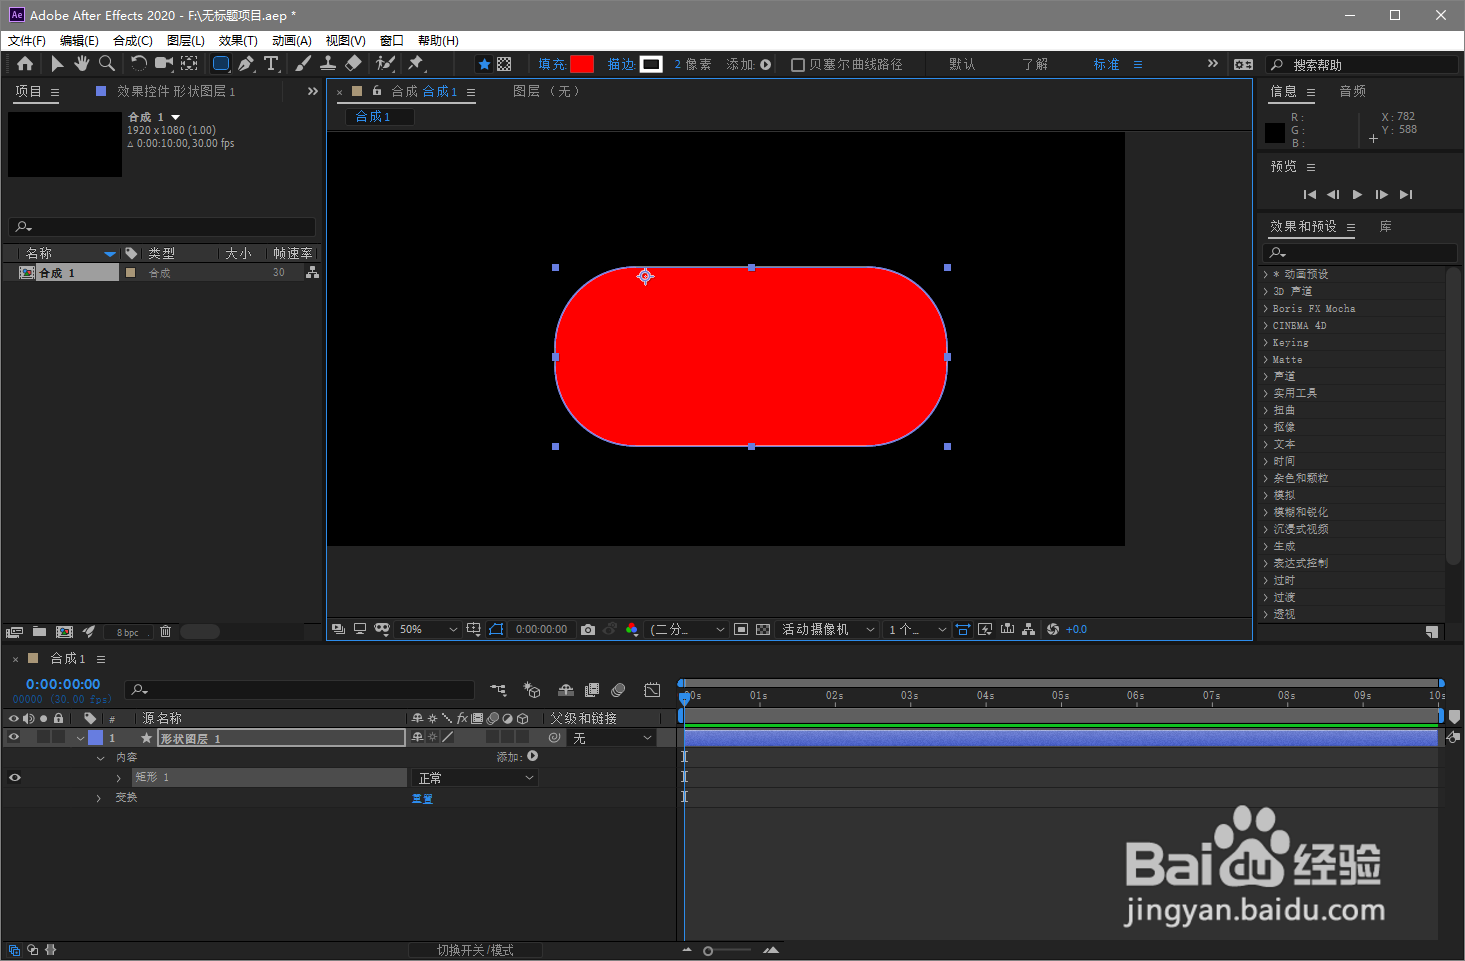
Task: Click the 重置 link for 变换
Action: pyautogui.click(x=422, y=798)
